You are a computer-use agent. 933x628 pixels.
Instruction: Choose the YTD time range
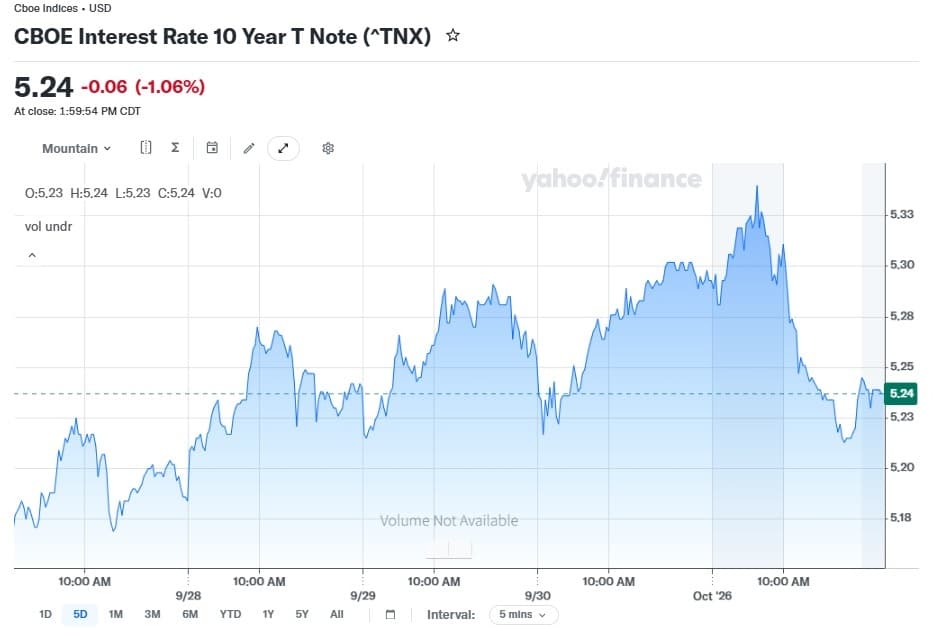click(x=230, y=614)
